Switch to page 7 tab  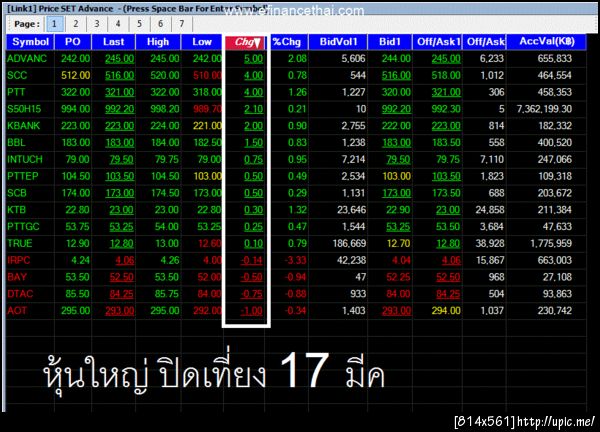click(x=182, y=24)
